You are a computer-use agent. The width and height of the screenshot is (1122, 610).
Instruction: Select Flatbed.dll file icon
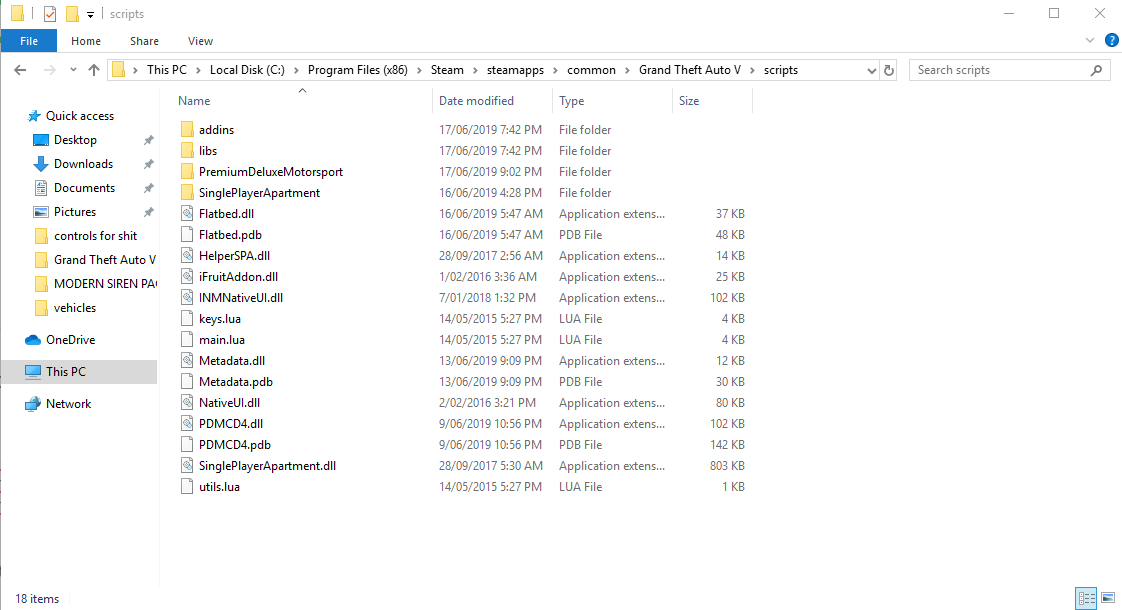pyautogui.click(x=187, y=214)
